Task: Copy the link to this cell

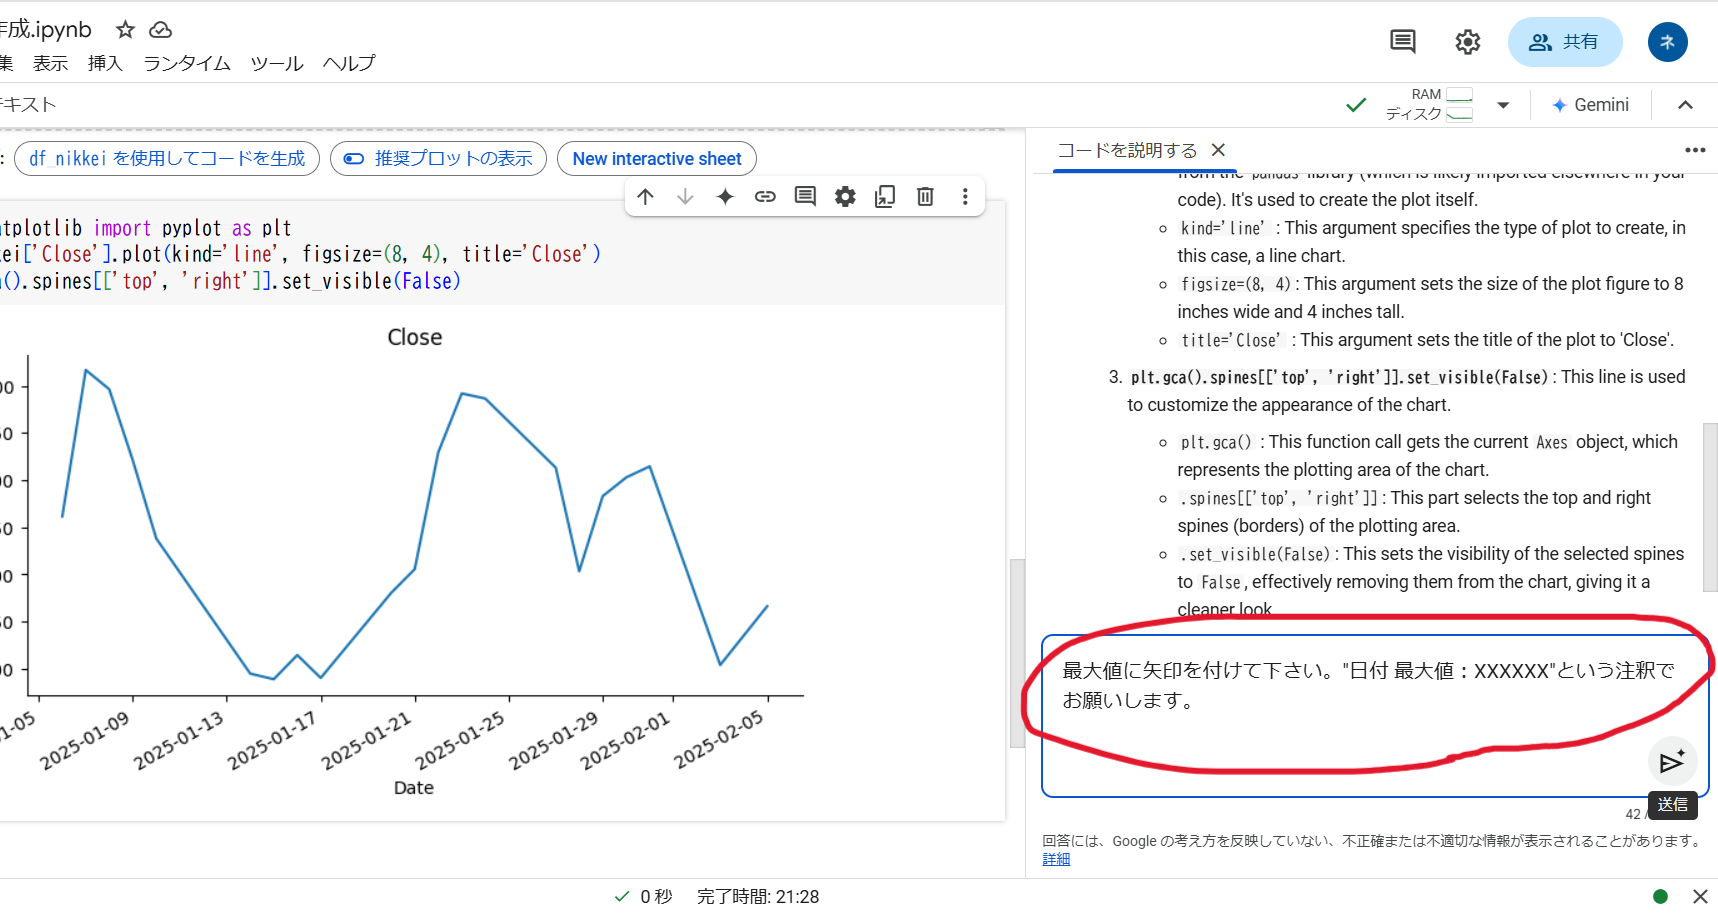Action: point(765,196)
